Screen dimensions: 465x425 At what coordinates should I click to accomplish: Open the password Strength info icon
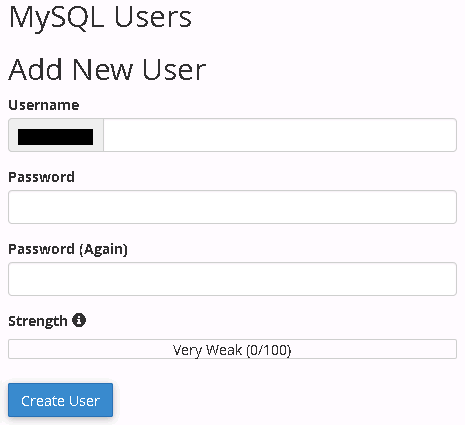(x=79, y=320)
